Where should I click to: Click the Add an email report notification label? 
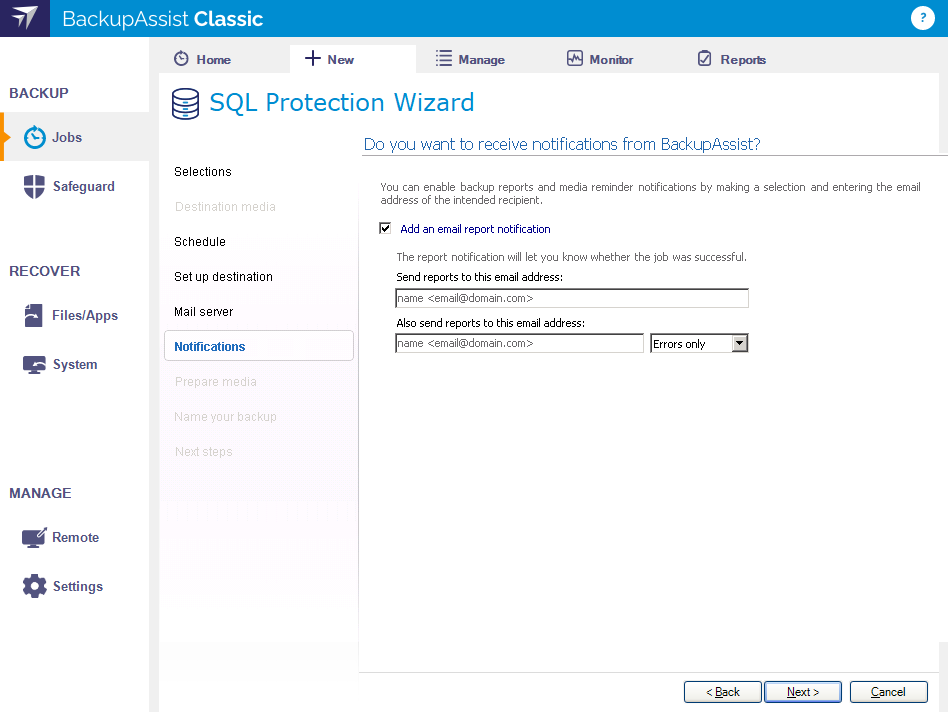pos(475,229)
